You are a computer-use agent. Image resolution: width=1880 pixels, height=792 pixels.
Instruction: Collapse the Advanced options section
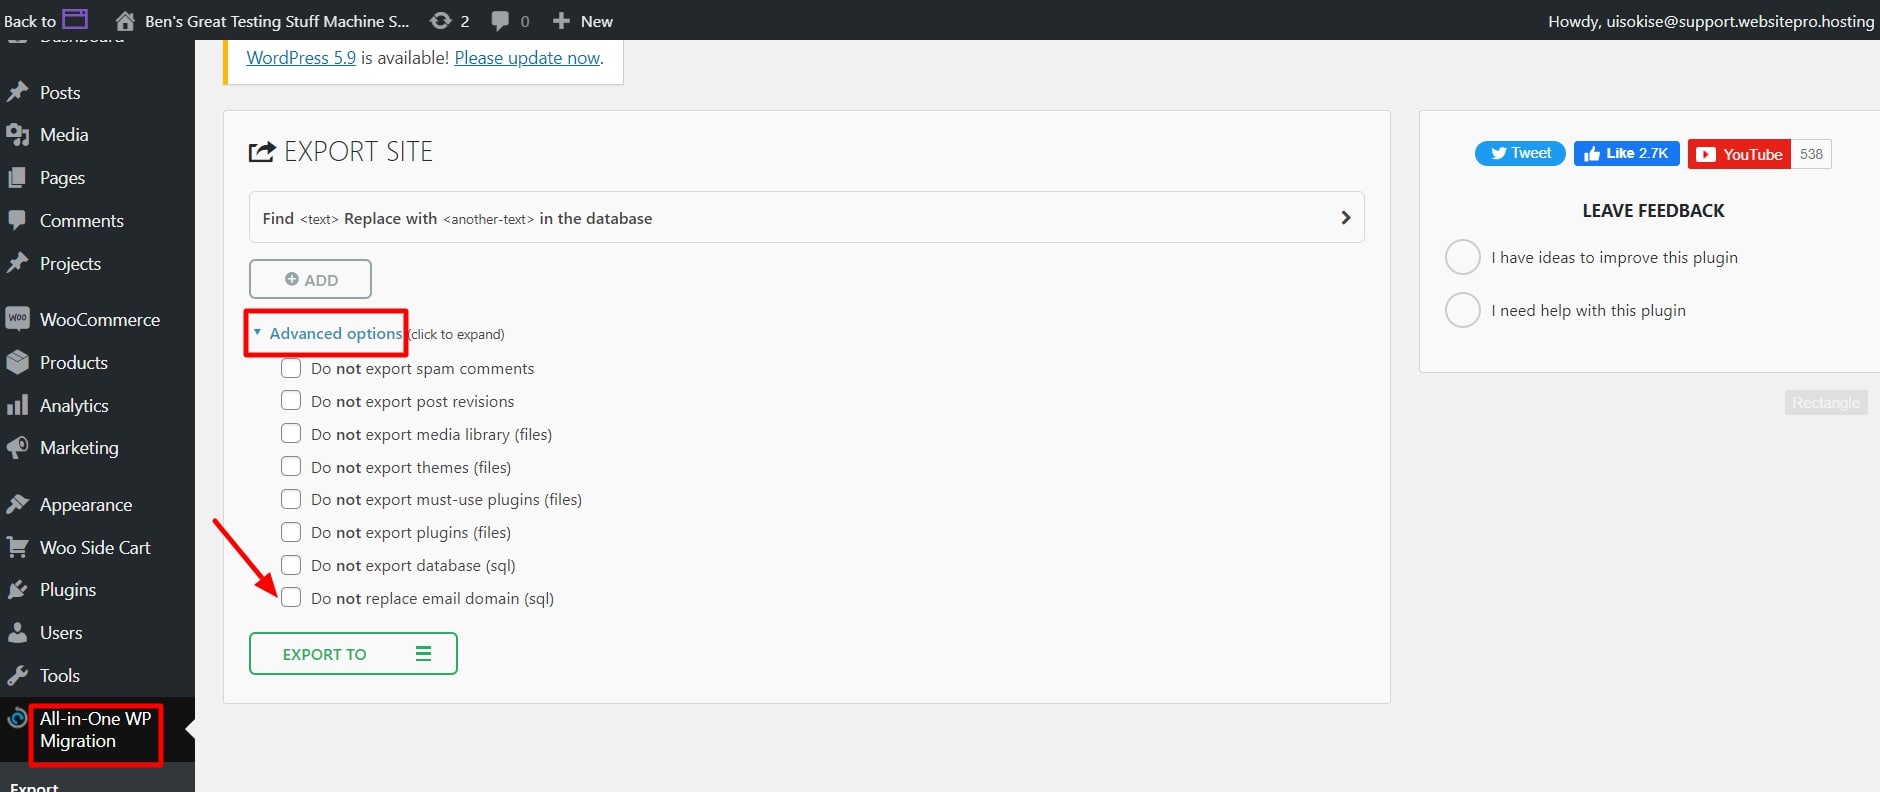pyautogui.click(x=334, y=333)
